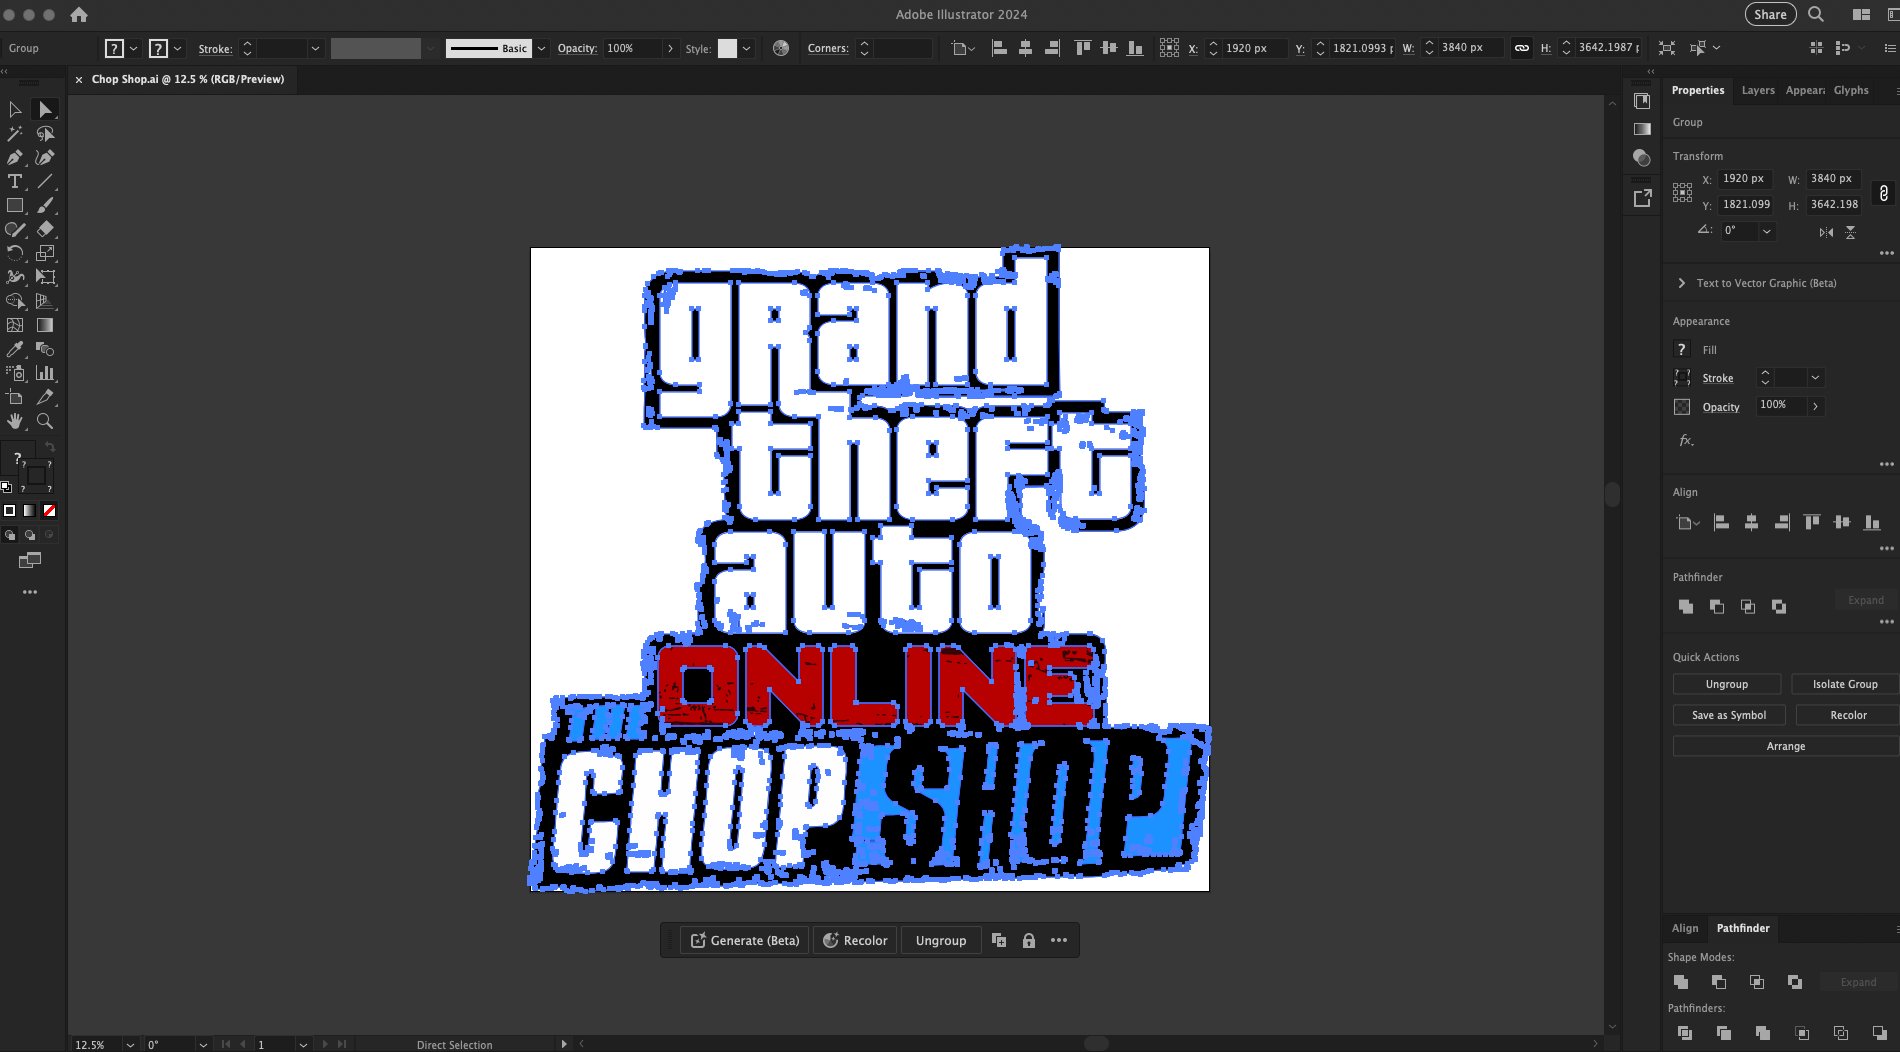Select the Pen tool
Screen dimensions: 1900x1052
point(15,157)
